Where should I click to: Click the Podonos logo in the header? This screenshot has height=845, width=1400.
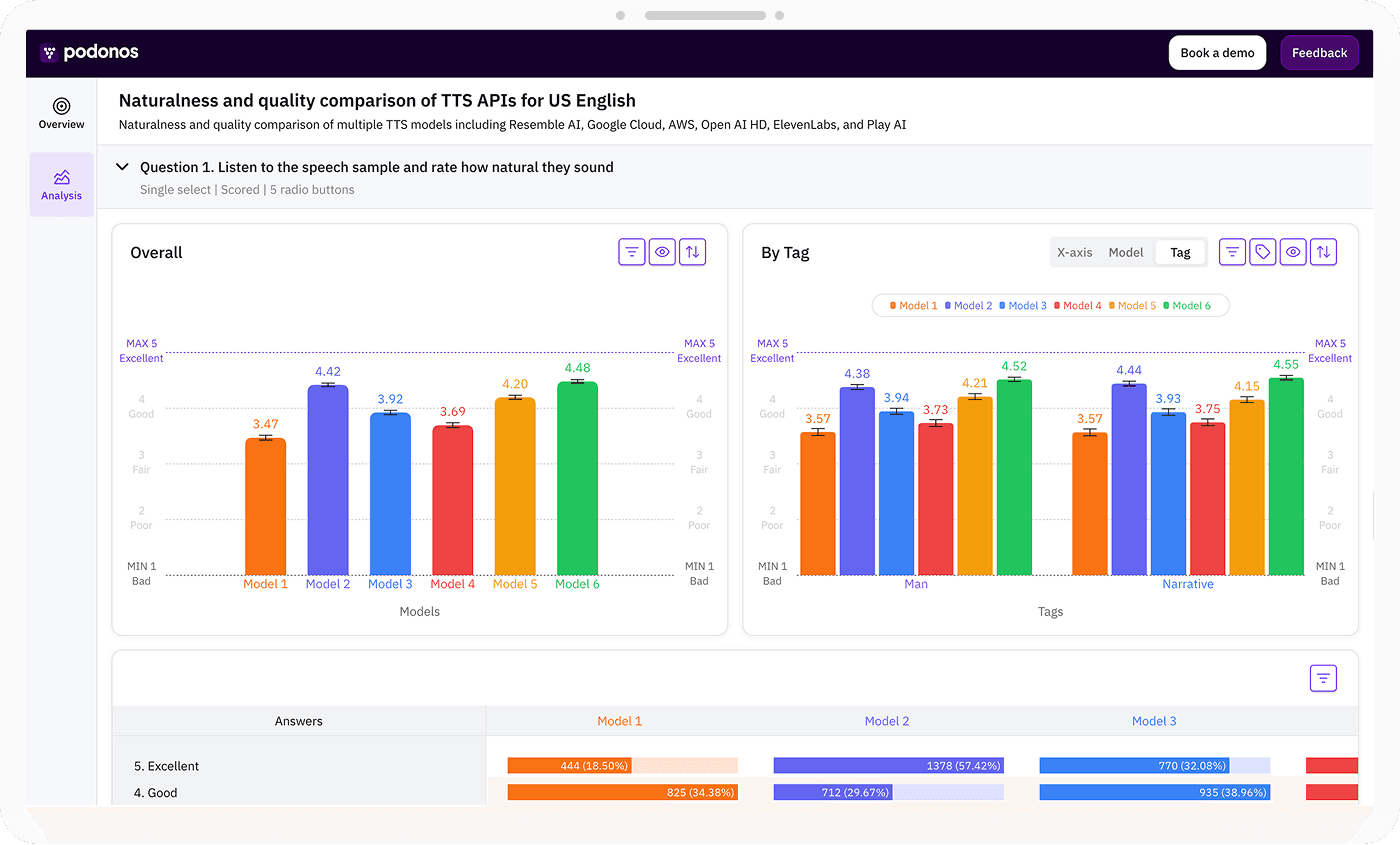click(89, 53)
